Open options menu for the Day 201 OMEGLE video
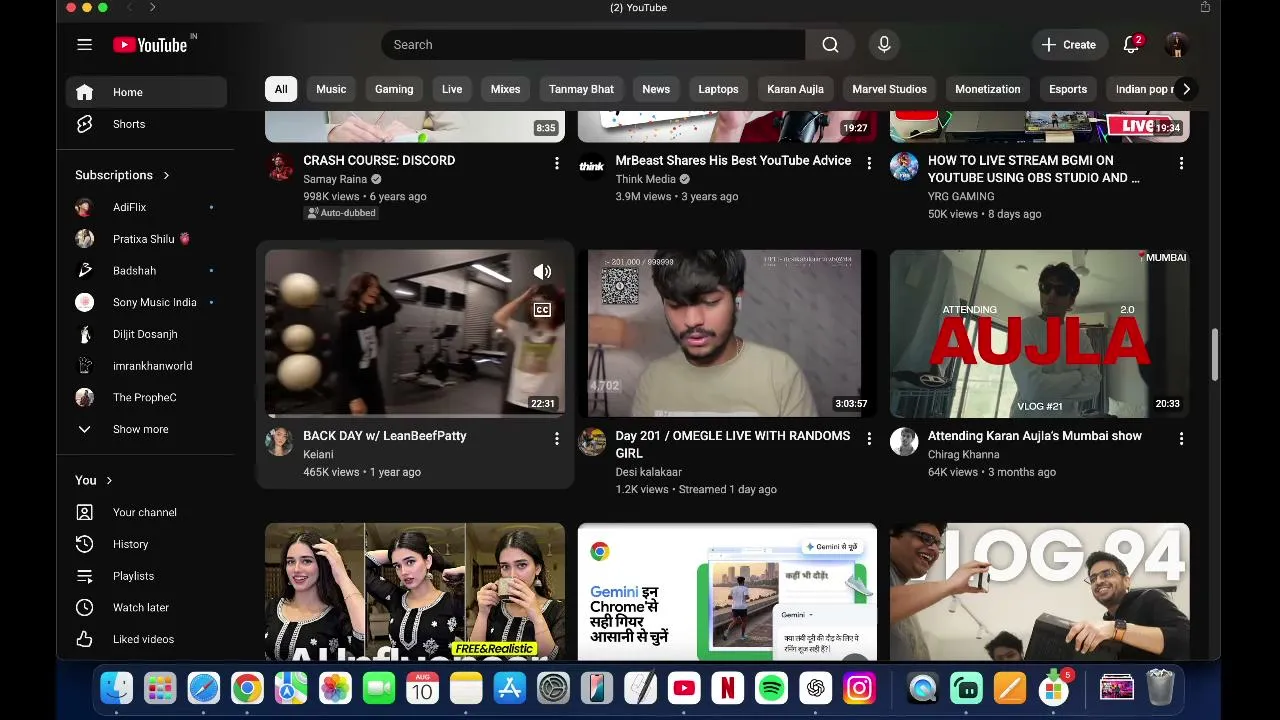This screenshot has height=720, width=1280. click(x=869, y=438)
